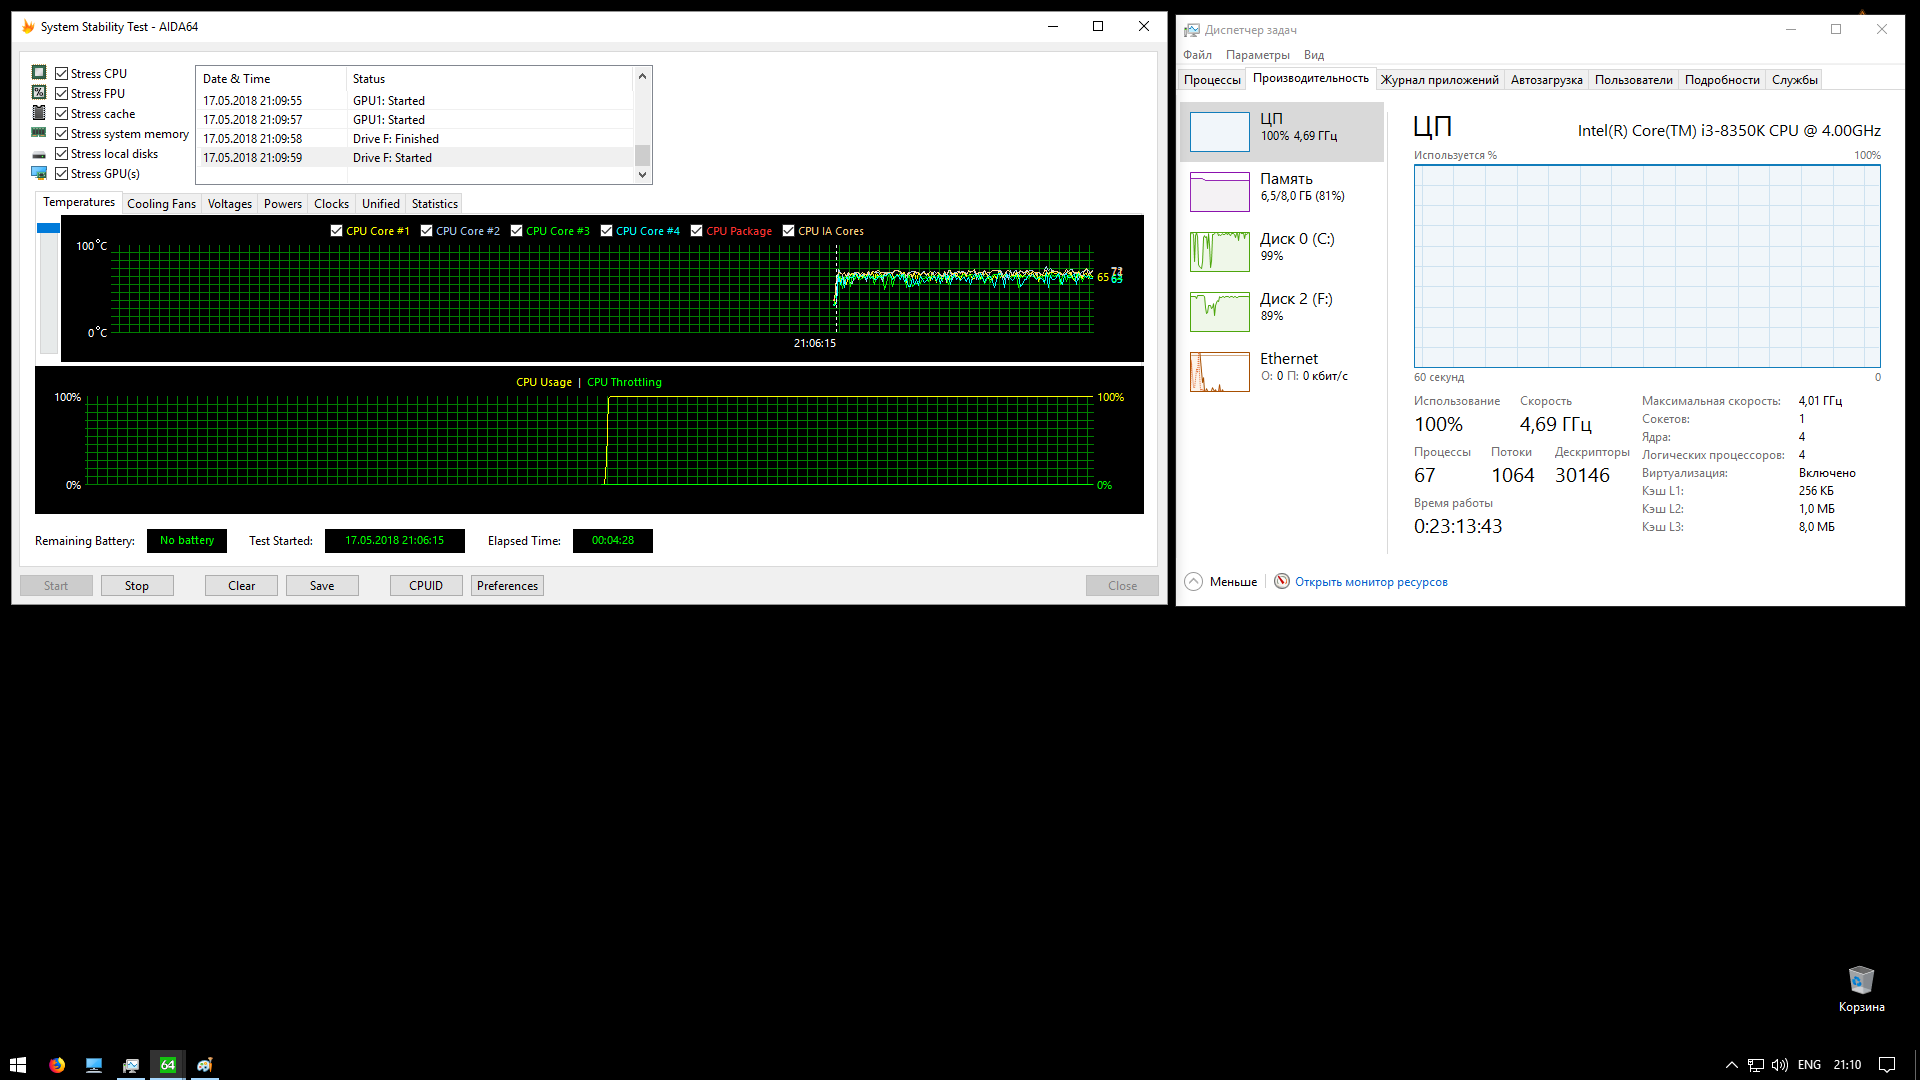Click the volume icon in system tray
Screen dimensions: 1920x1080
(1780, 1065)
